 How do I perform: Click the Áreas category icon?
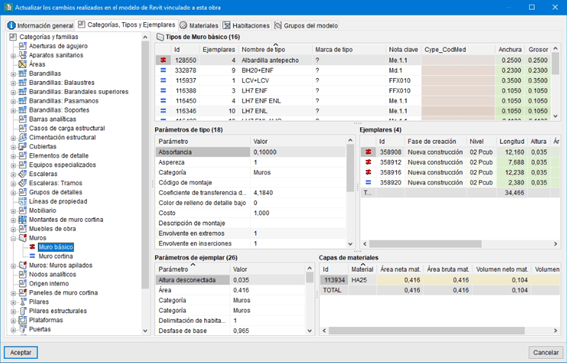(x=22, y=64)
